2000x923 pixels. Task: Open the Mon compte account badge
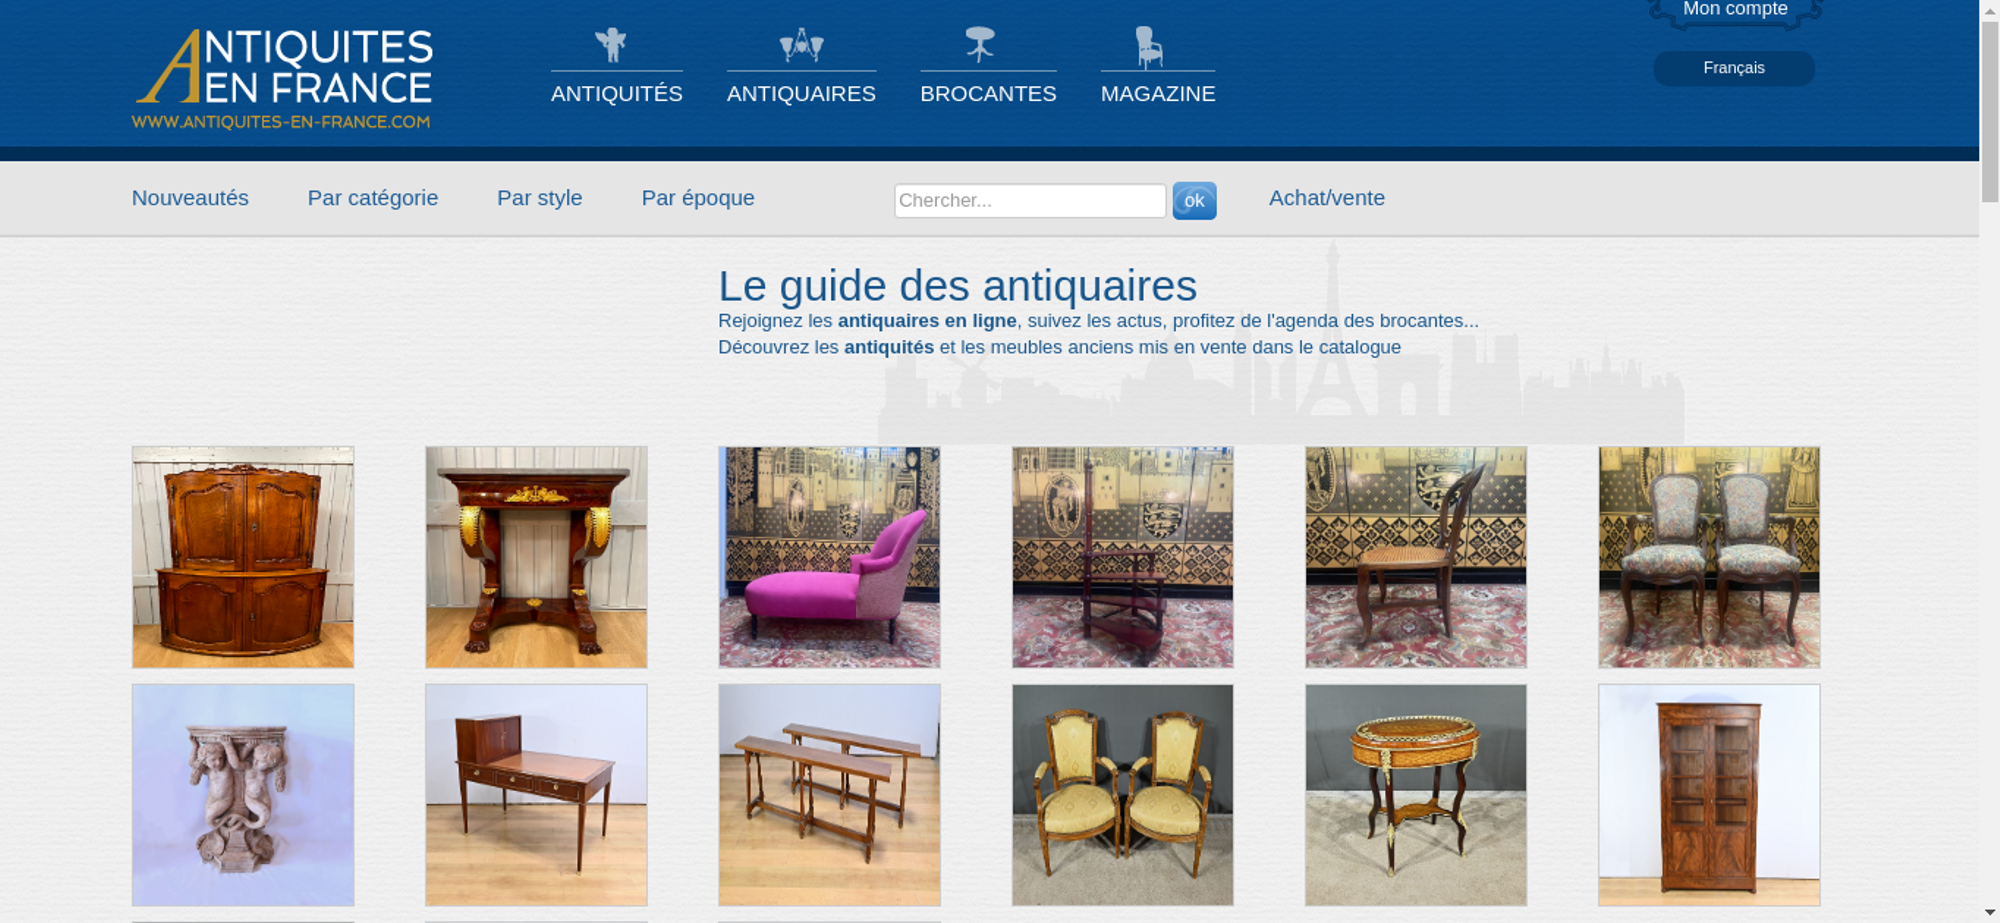(x=1735, y=11)
